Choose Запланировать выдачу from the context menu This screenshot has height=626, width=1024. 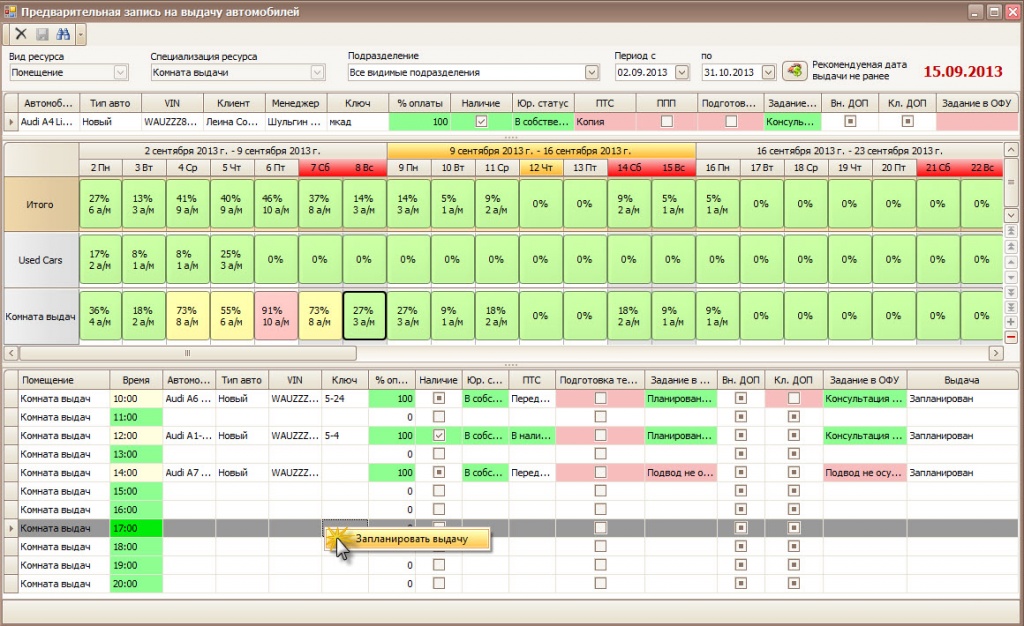[x=410, y=538]
